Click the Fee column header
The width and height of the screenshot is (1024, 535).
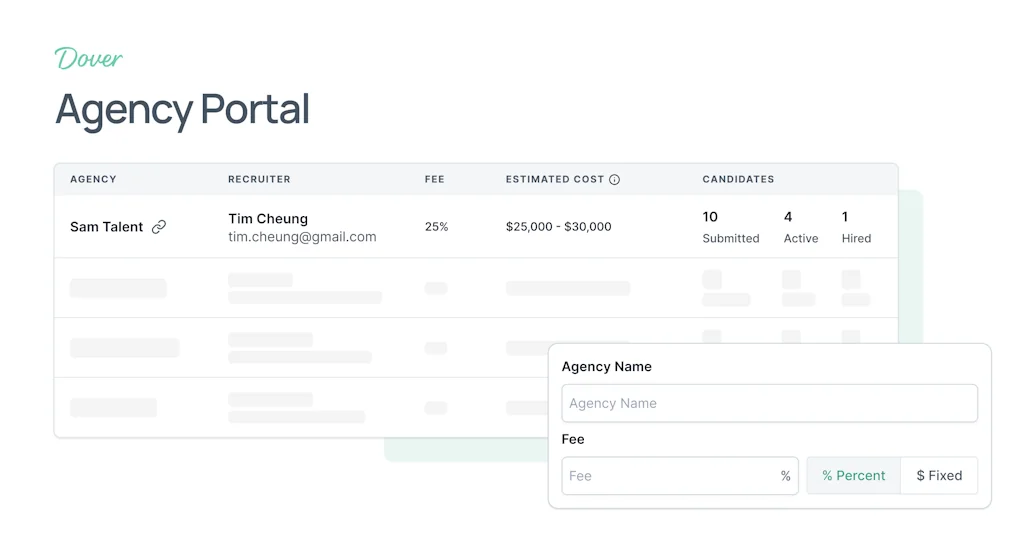click(x=434, y=179)
